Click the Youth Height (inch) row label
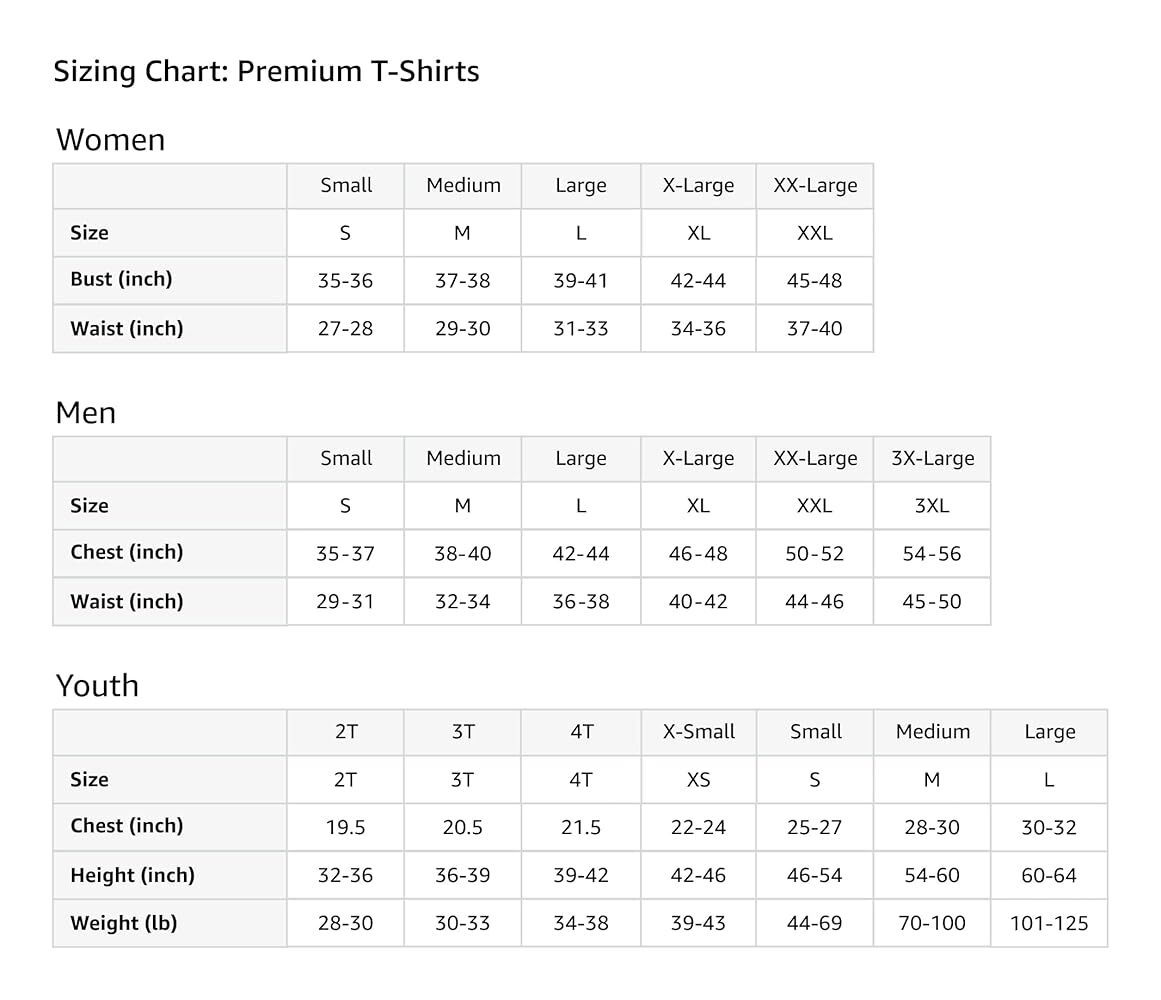Screen dimensions: 1161x1000 point(132,876)
